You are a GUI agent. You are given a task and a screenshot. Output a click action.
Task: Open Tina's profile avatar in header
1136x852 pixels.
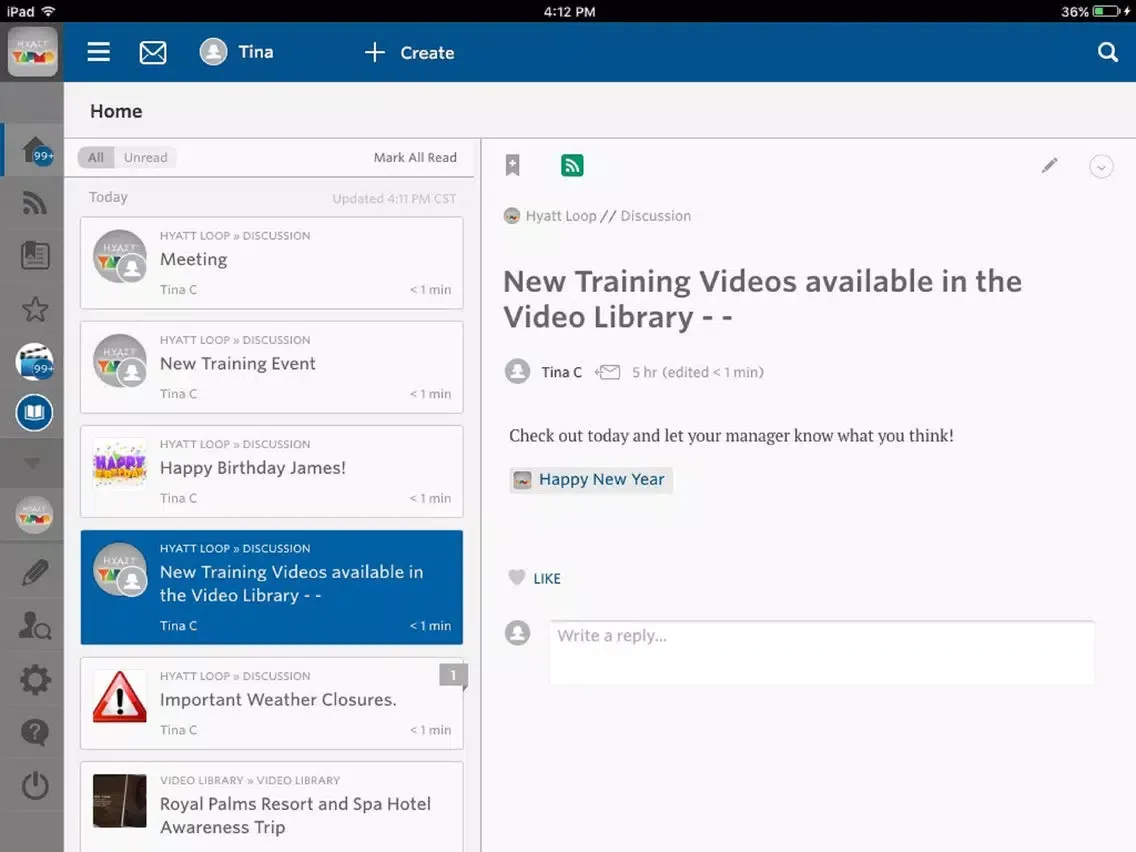(x=213, y=52)
